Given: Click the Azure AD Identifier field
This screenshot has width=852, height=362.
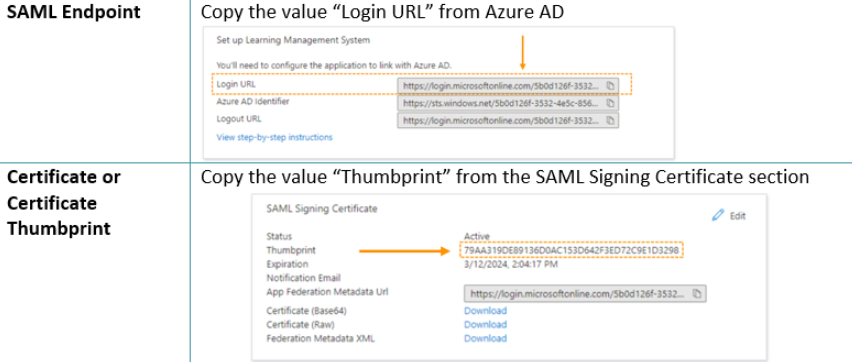Looking at the screenshot, I should [x=508, y=103].
